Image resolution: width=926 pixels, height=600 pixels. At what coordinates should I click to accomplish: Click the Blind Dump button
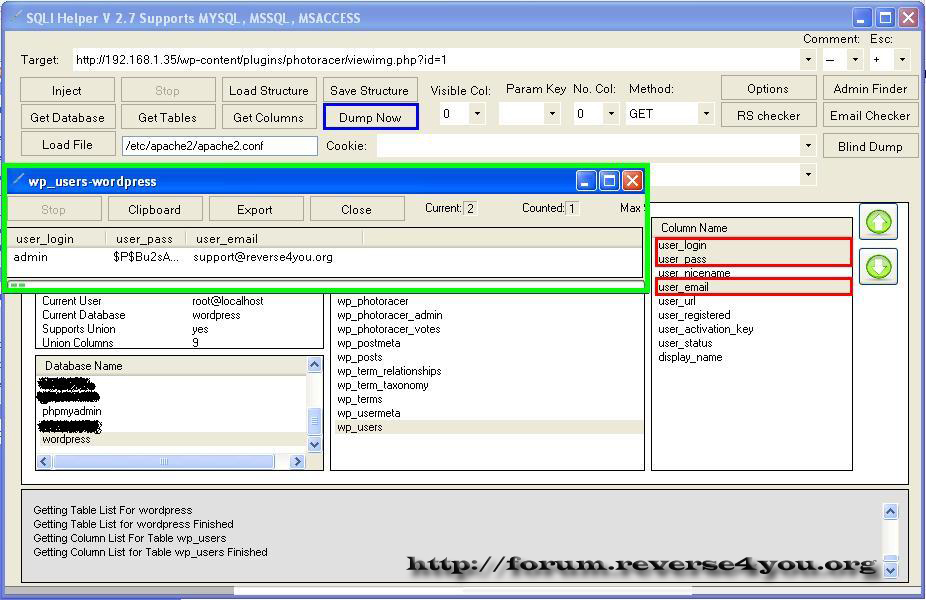[x=870, y=146]
